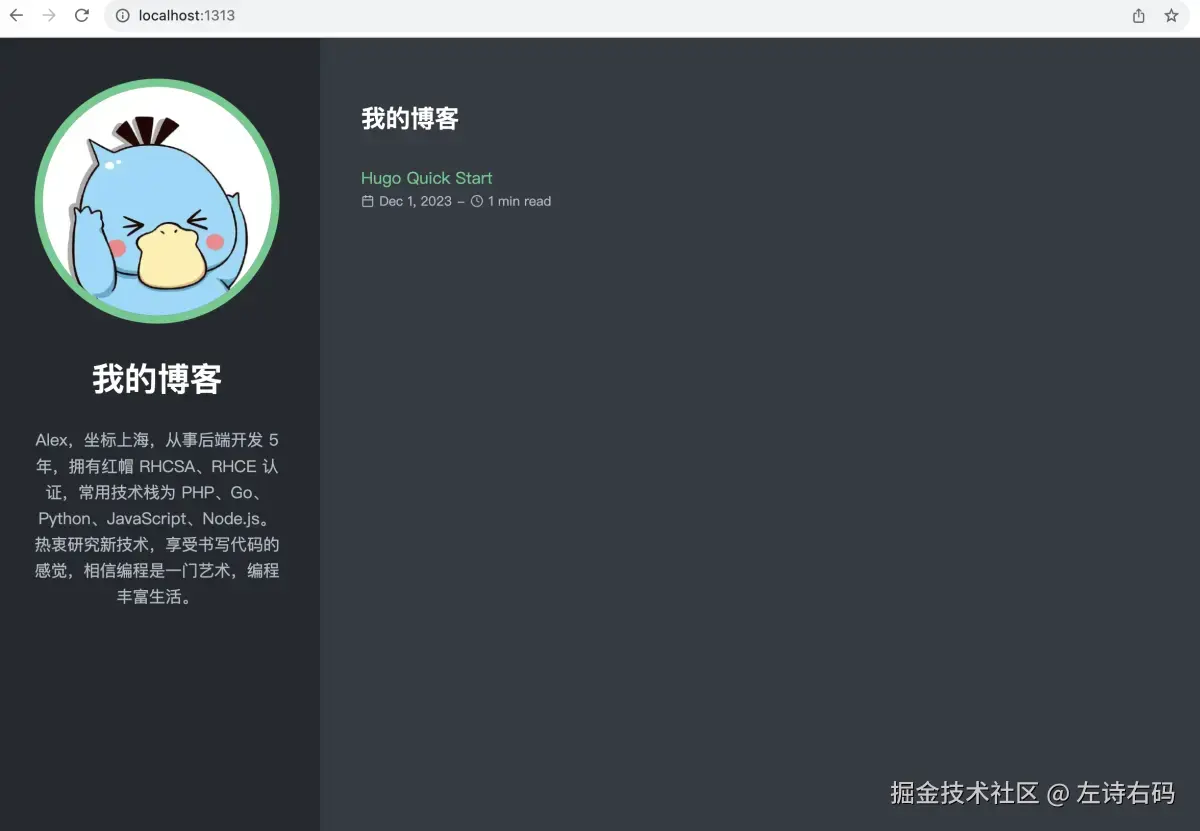The image size is (1200, 831).
Task: Click the sidebar 我的博客 site title
Action: (x=155, y=379)
